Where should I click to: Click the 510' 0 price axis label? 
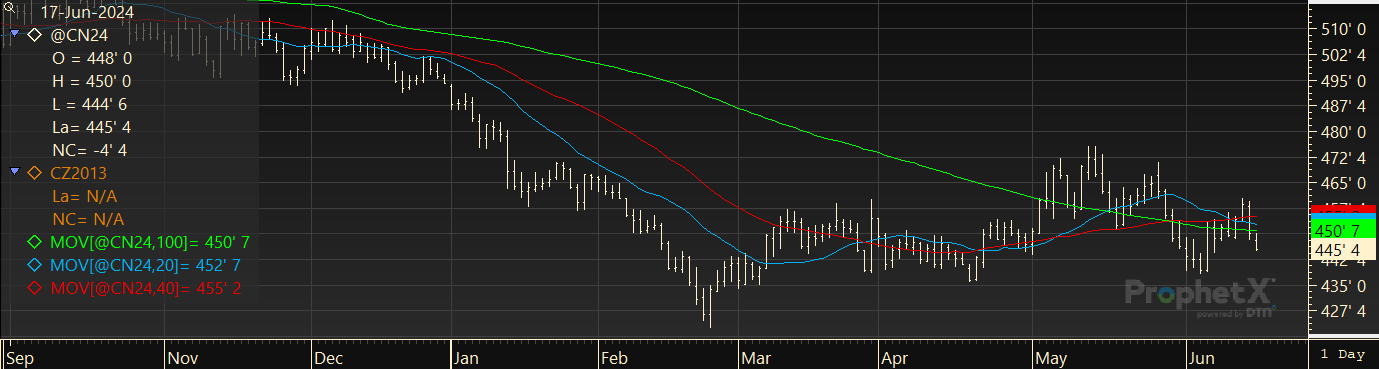click(x=1342, y=30)
